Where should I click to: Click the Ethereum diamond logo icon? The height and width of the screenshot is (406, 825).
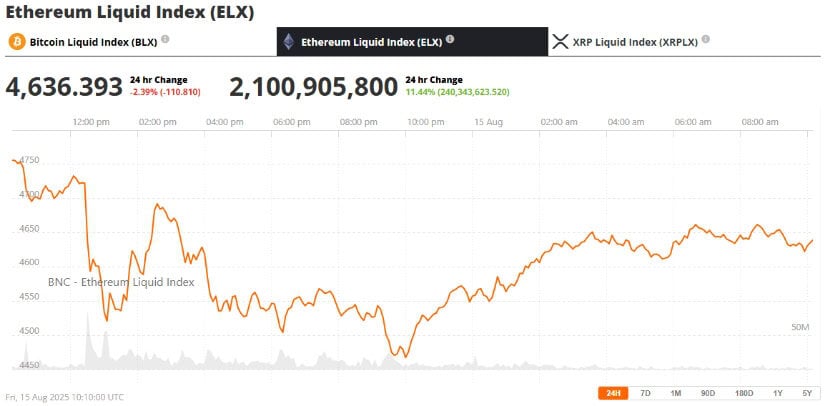pyautogui.click(x=288, y=42)
